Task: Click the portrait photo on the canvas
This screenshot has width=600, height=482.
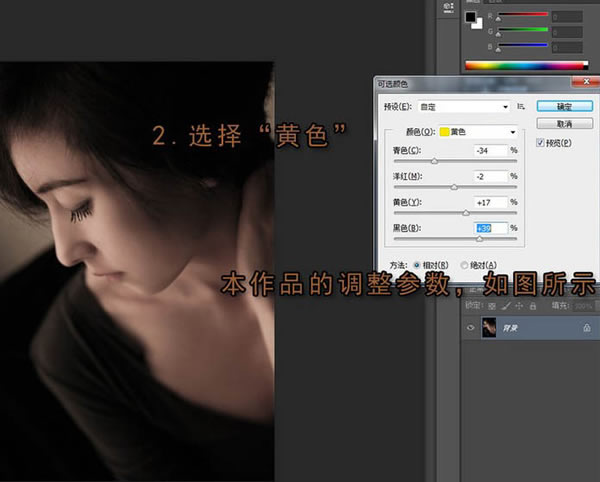Action: coord(137,272)
